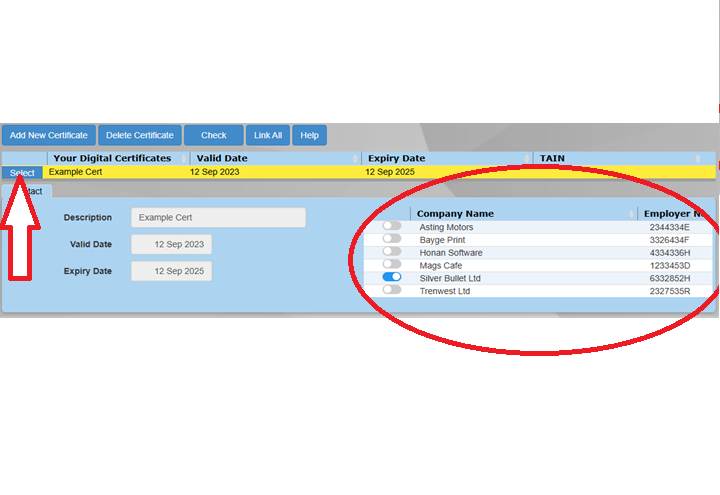Viewport: 720px width, 495px height.
Task: Enable the Trenwest Ltd toggle
Action: (392, 290)
